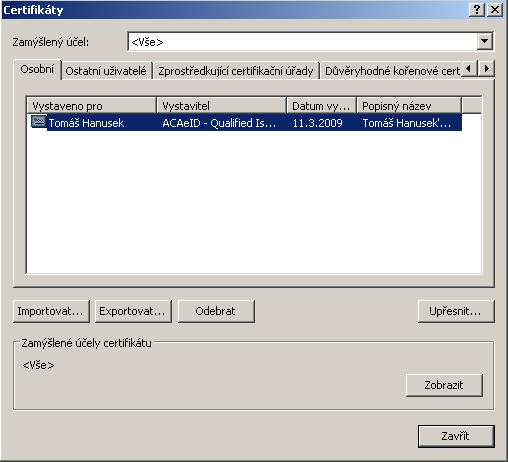Click the help question mark button

[x=477, y=10]
